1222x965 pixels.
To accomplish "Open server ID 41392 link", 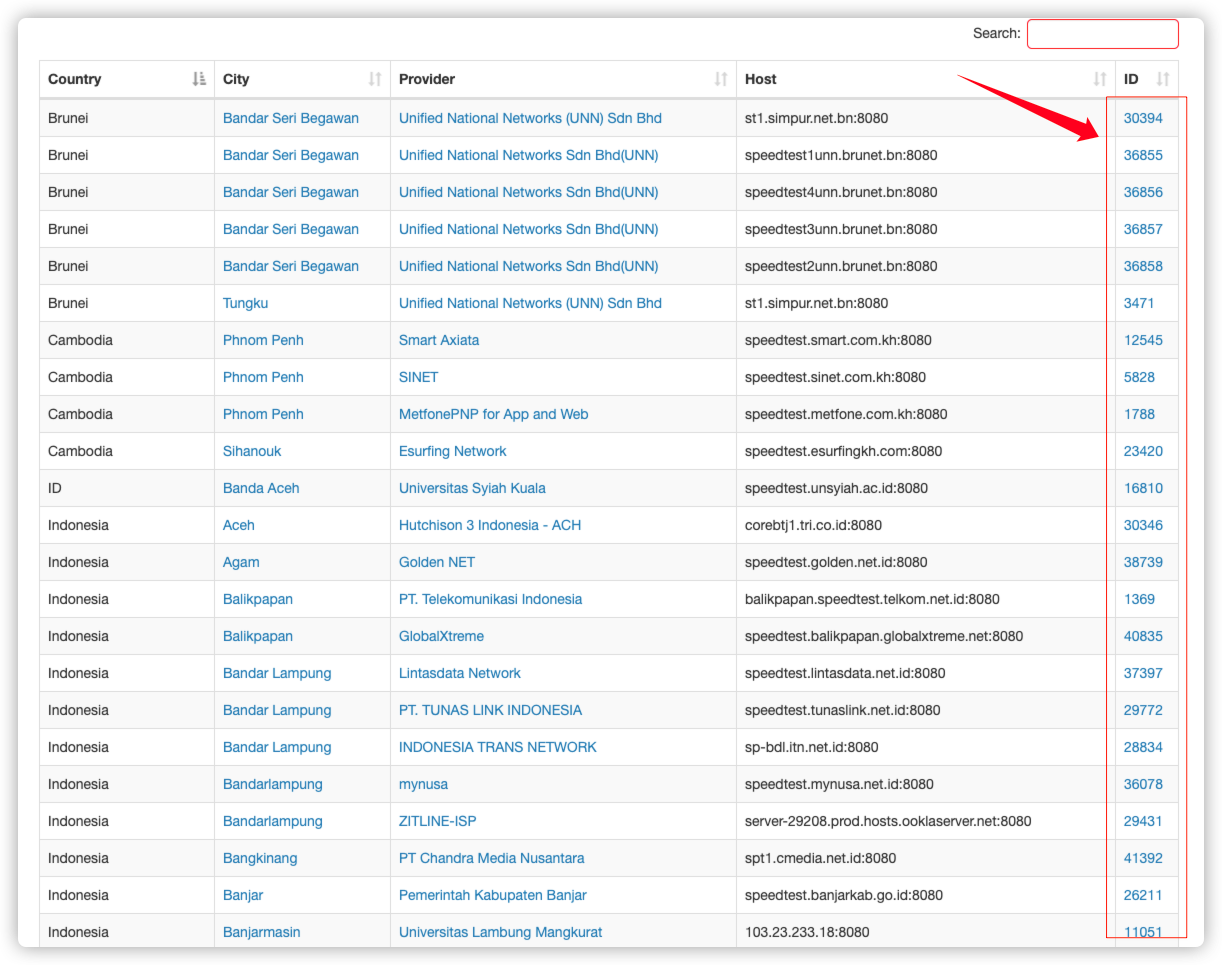I will (1143, 858).
